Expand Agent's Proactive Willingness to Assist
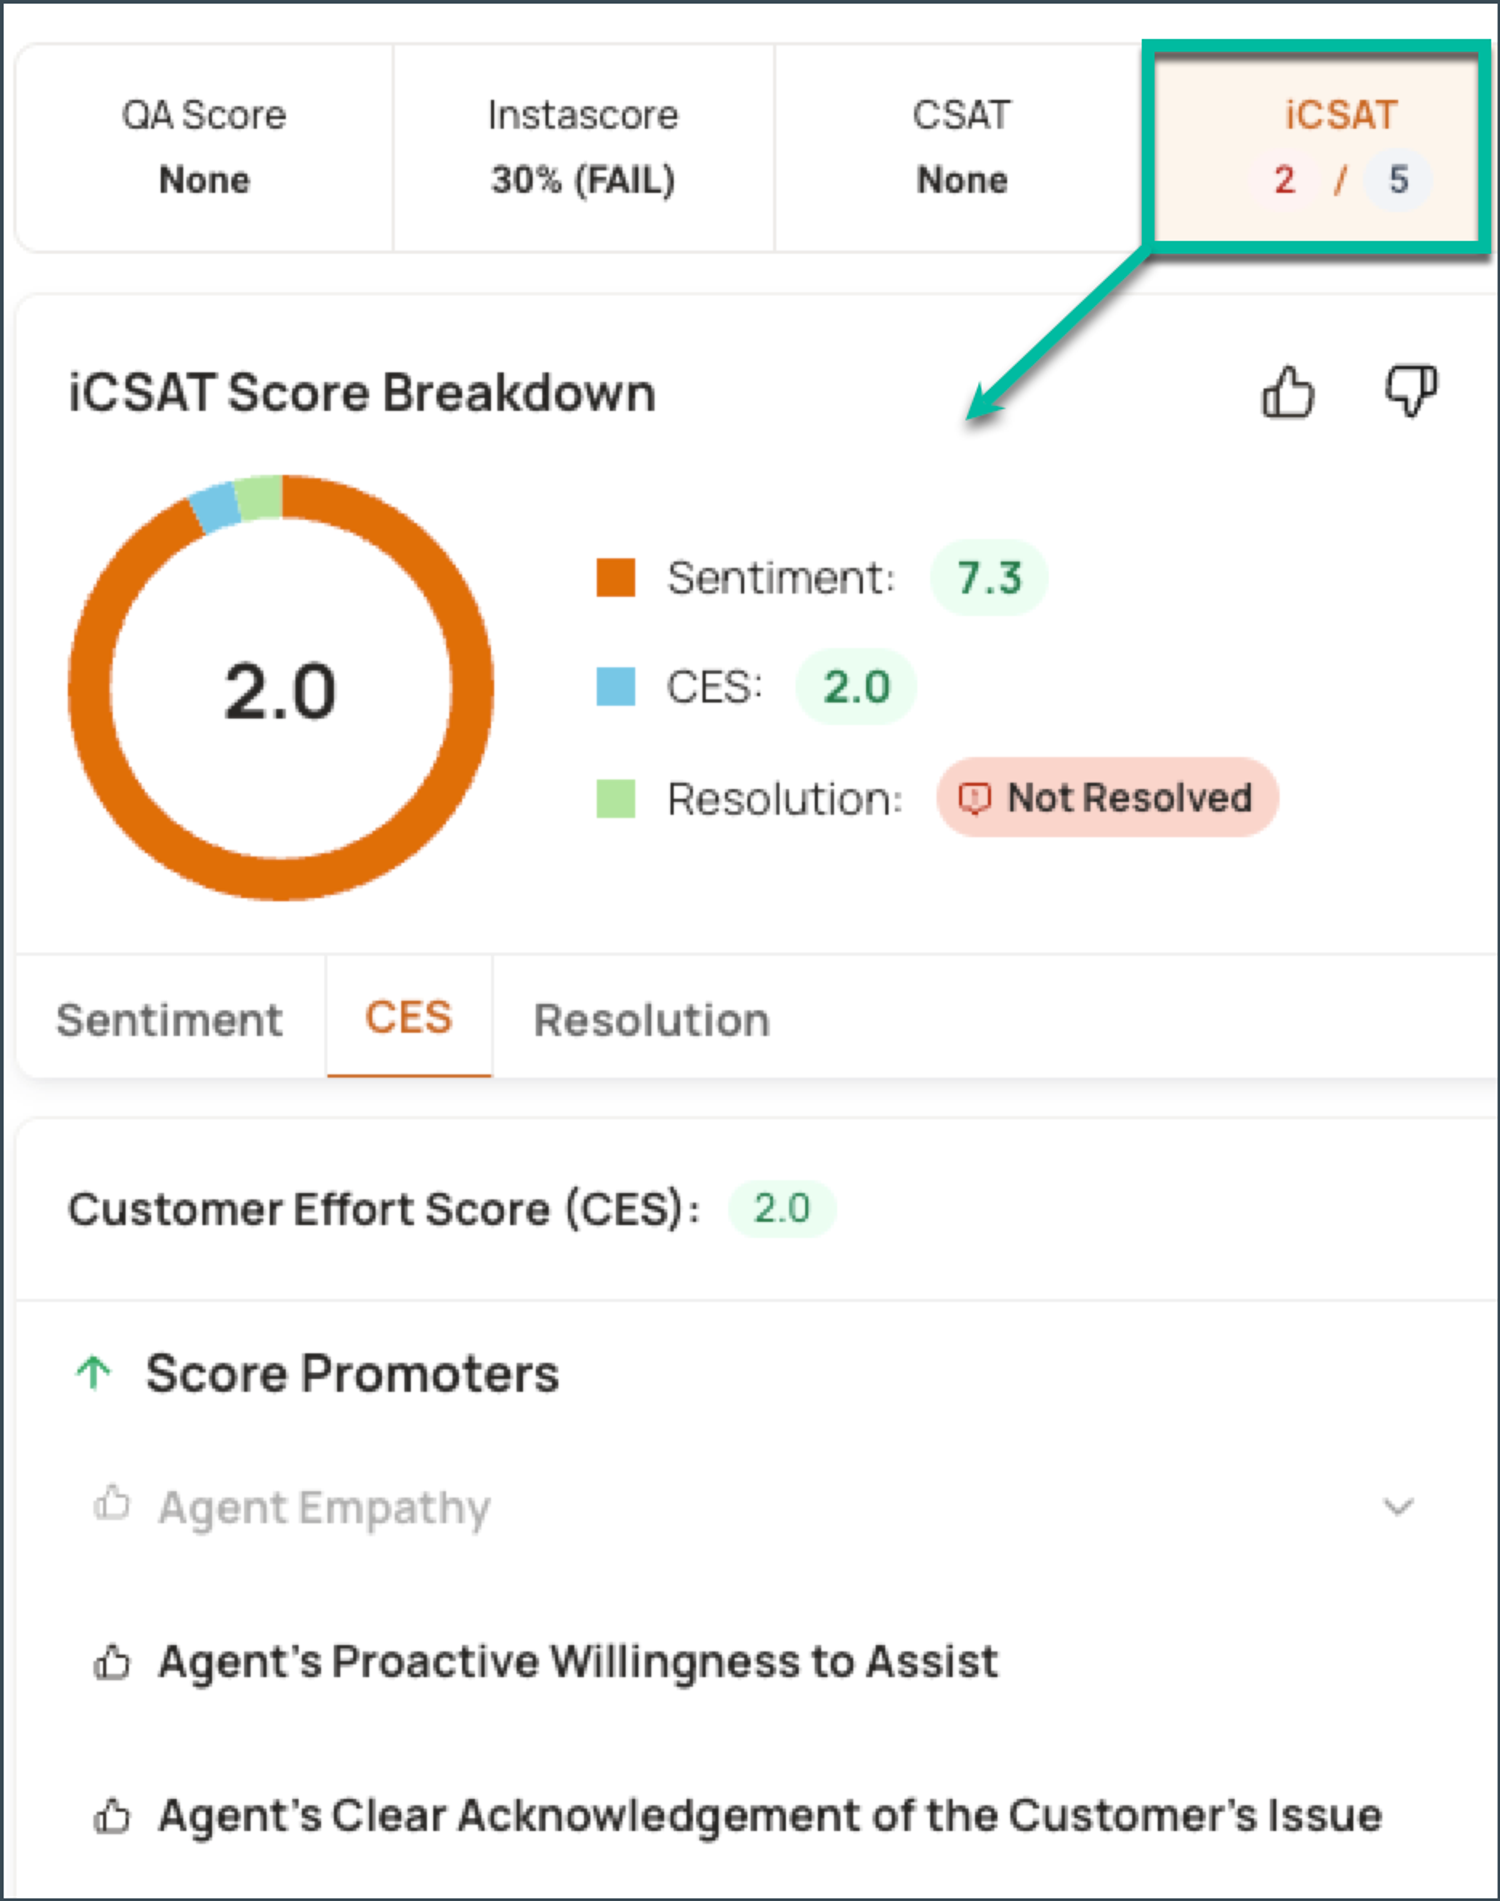 click(578, 1662)
